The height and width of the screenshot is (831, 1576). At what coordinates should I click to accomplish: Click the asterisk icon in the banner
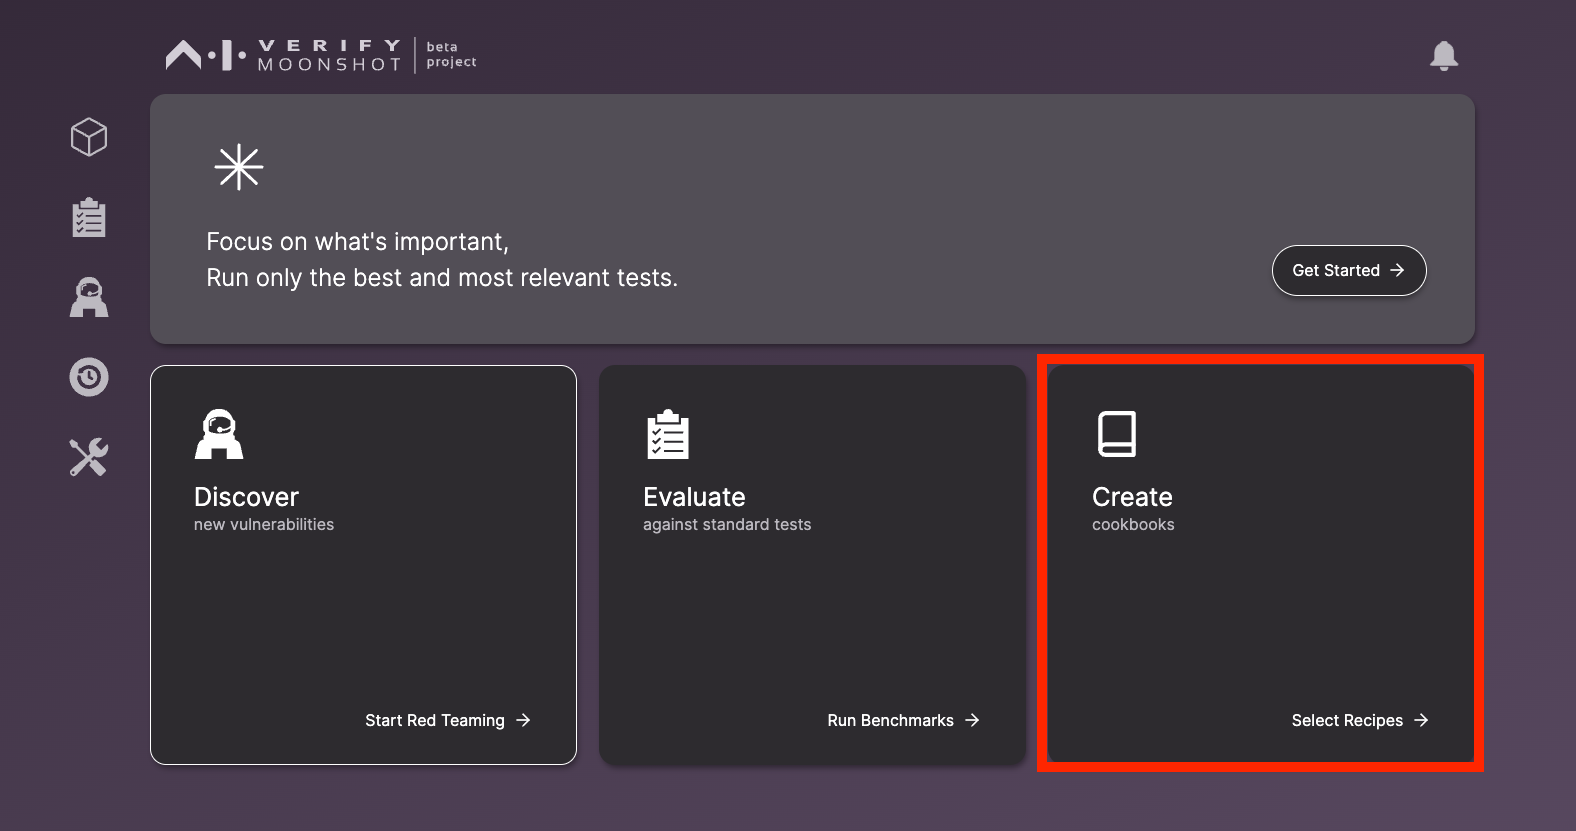point(239,167)
